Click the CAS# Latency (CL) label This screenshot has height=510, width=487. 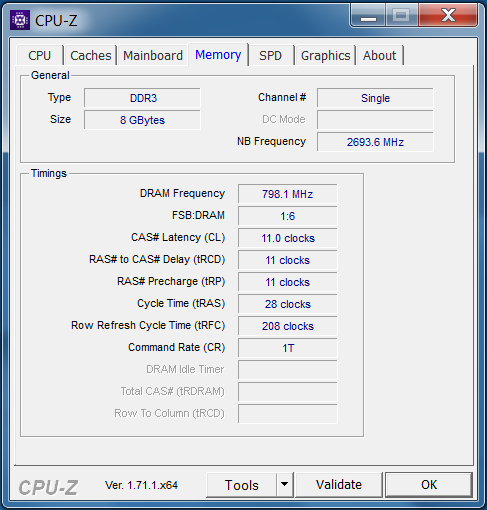[x=178, y=237]
